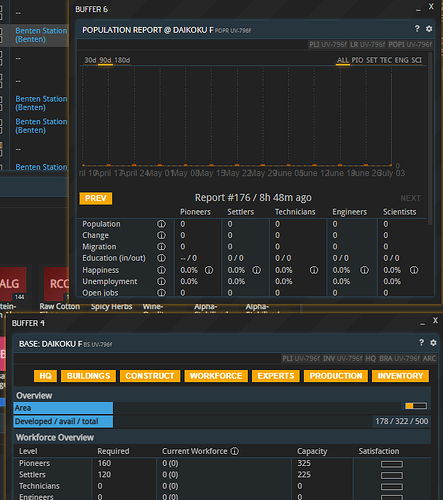Select the 30d chart range
This screenshot has width=443, height=500.
(x=90, y=60)
